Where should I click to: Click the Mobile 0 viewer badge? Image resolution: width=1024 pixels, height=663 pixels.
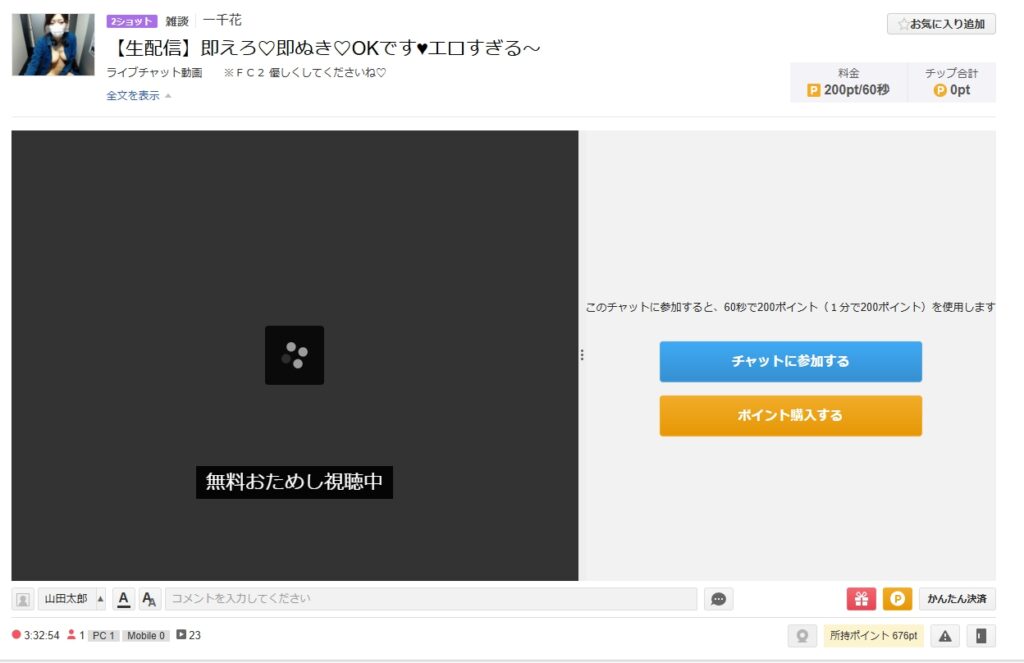pyautogui.click(x=146, y=636)
